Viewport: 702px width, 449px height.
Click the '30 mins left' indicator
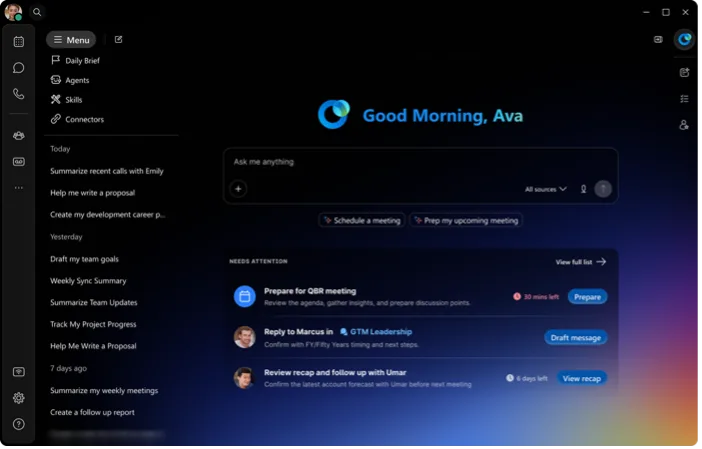[x=536, y=297]
